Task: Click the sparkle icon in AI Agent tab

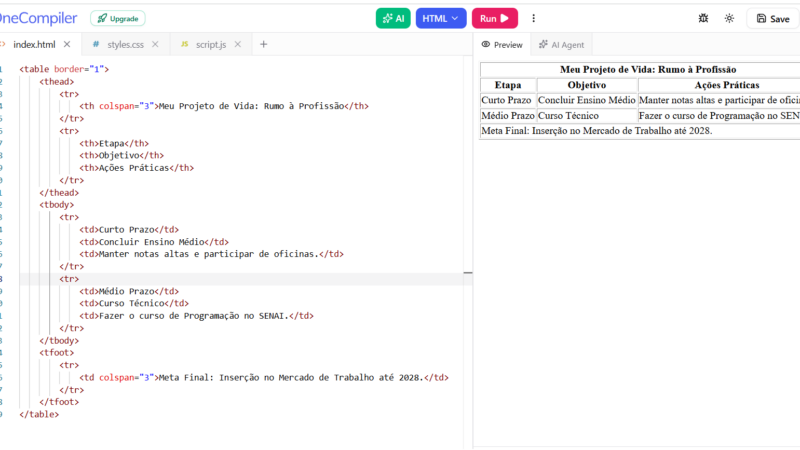Action: click(543, 44)
